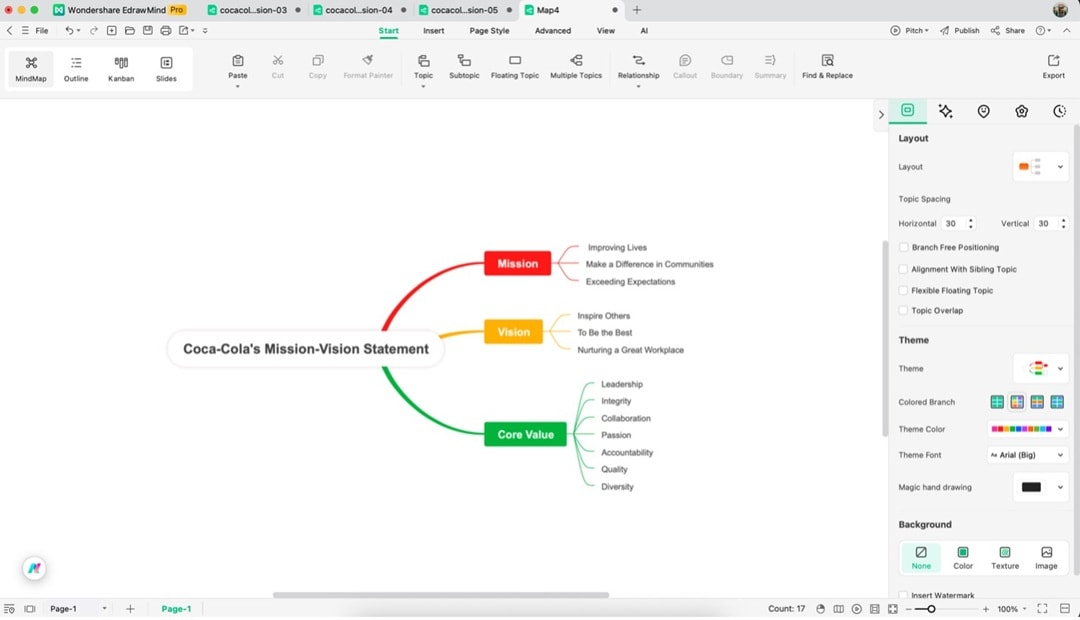The height and width of the screenshot is (620, 1080).
Task: Open the AI ribbon tab
Action: tap(644, 30)
